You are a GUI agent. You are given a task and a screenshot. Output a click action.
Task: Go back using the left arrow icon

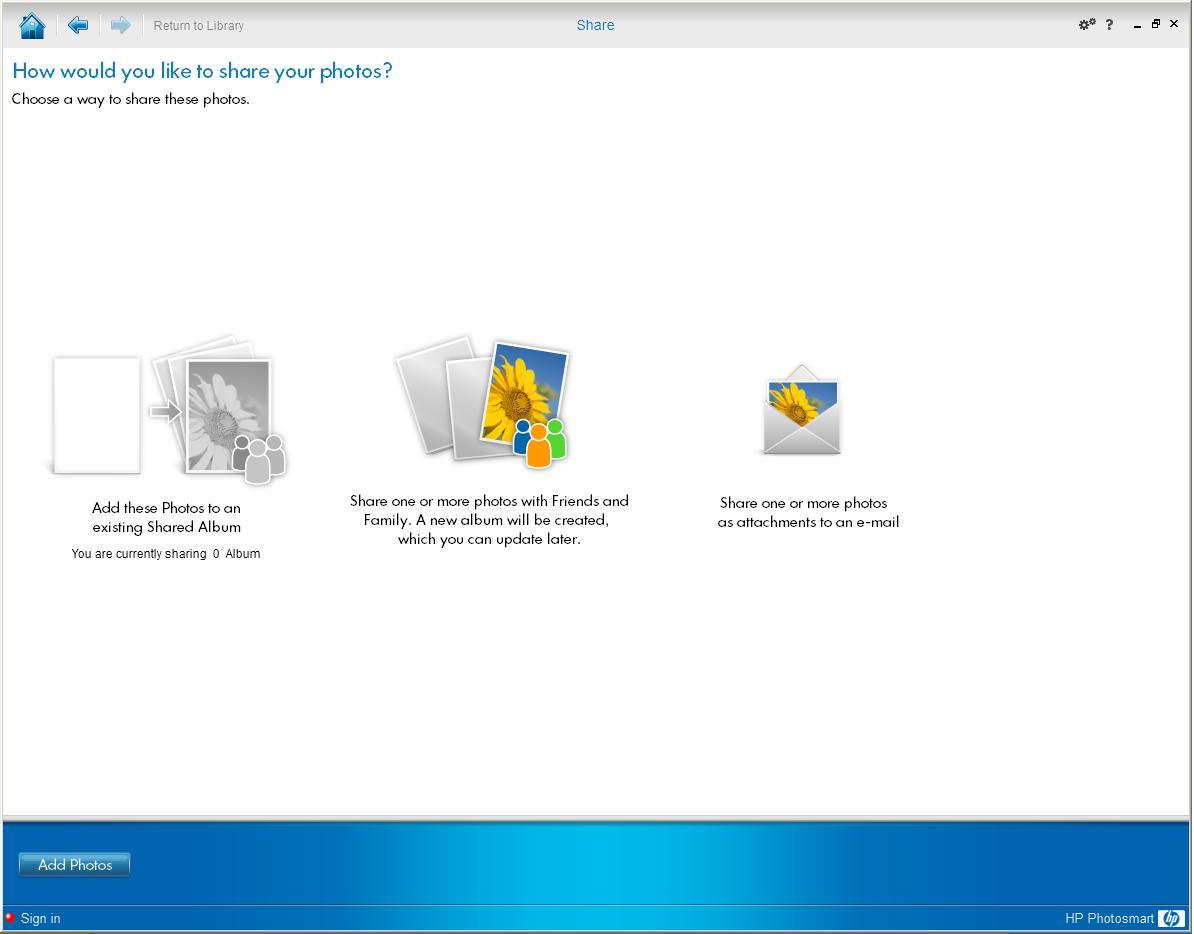click(x=77, y=25)
